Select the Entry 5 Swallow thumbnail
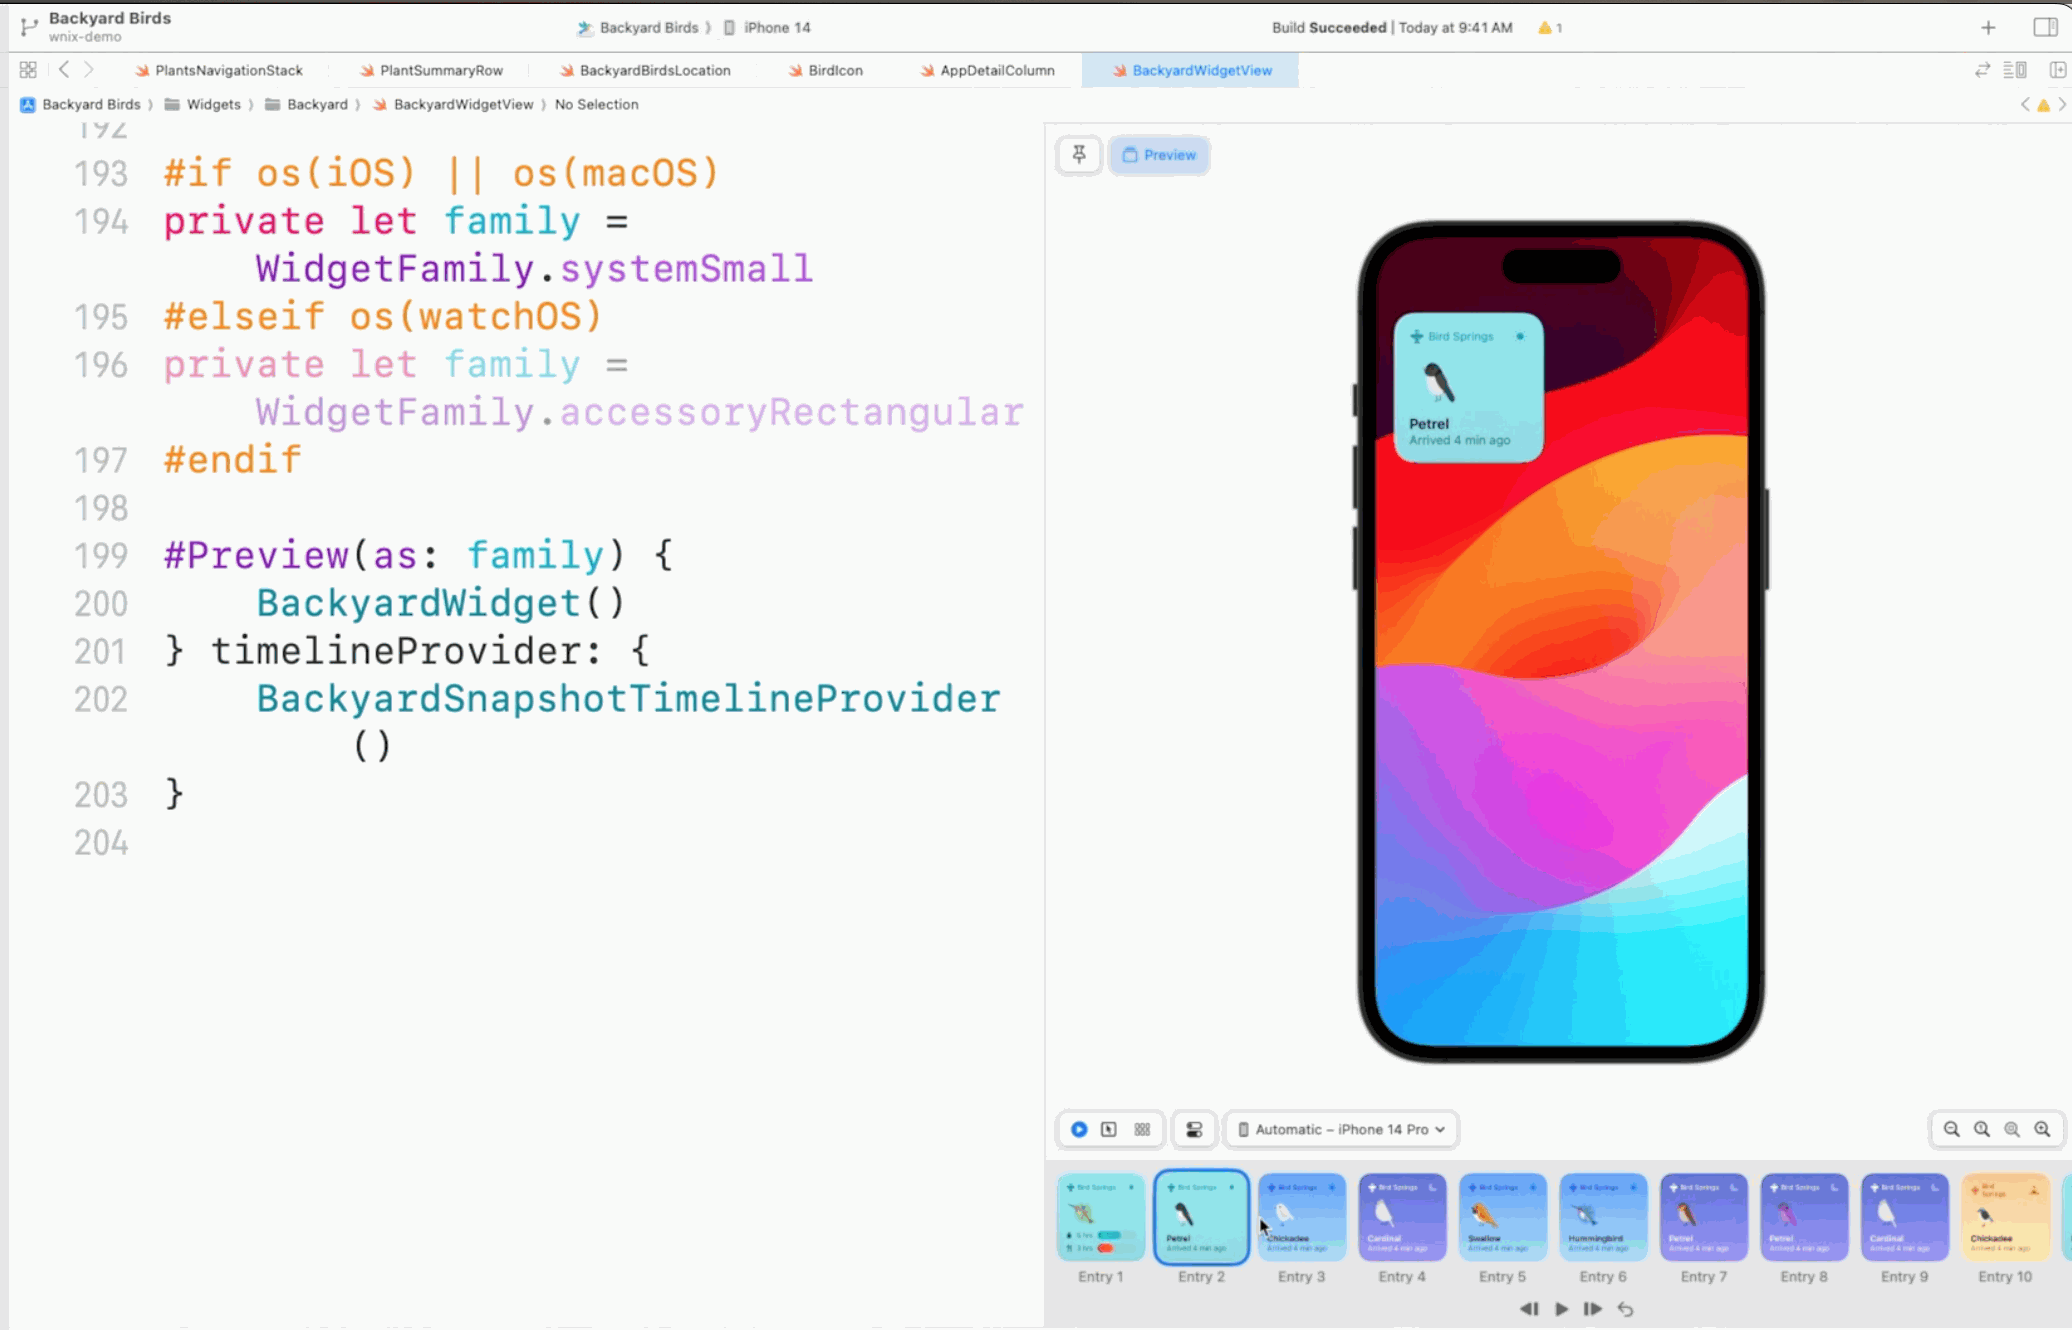 (1502, 1218)
